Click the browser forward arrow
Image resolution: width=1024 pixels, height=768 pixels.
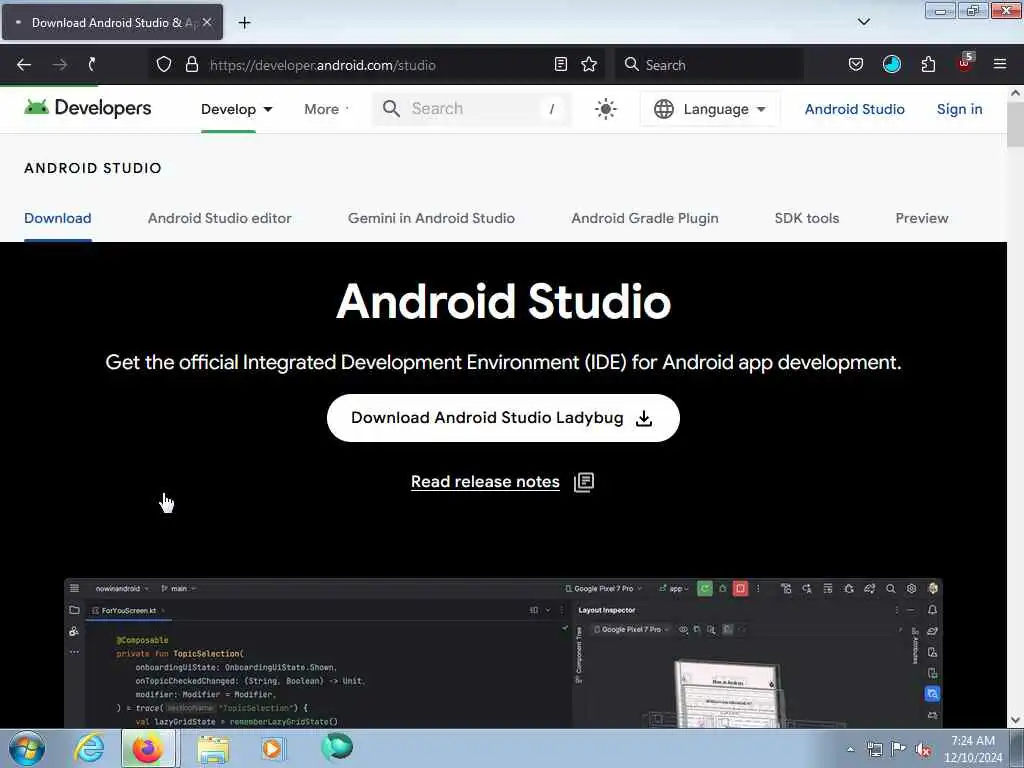click(59, 65)
